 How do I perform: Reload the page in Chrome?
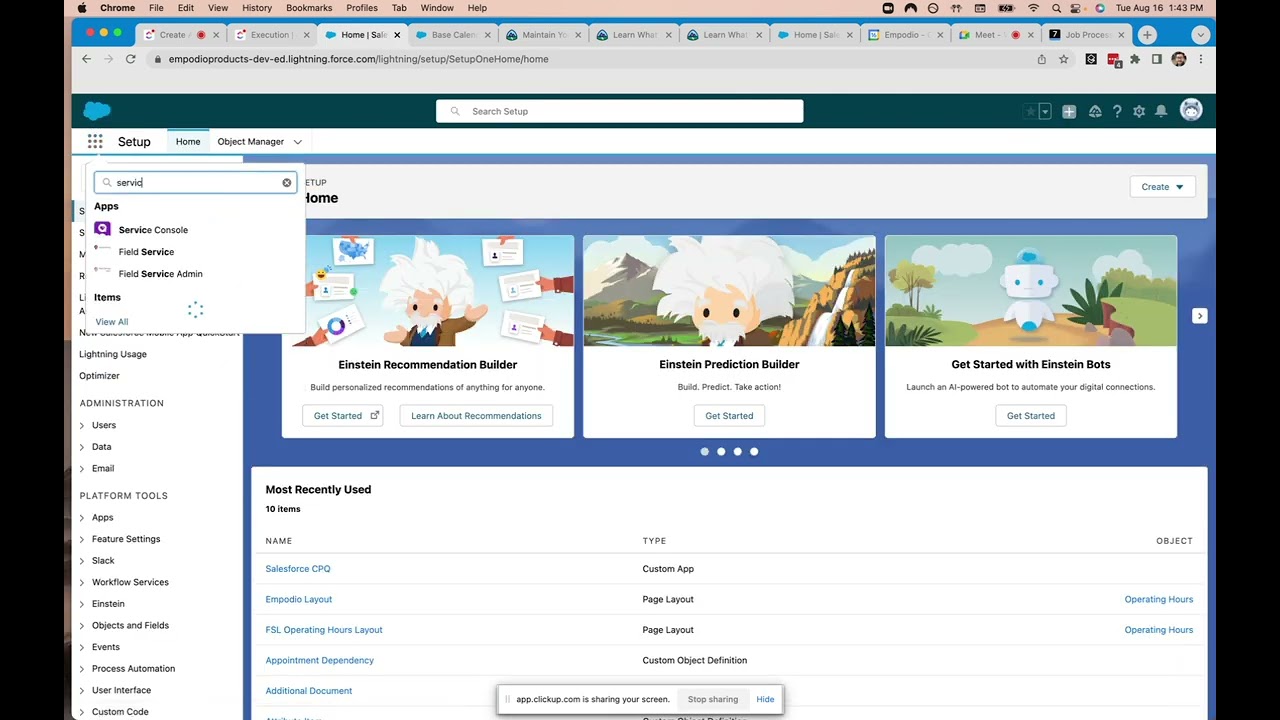(130, 59)
